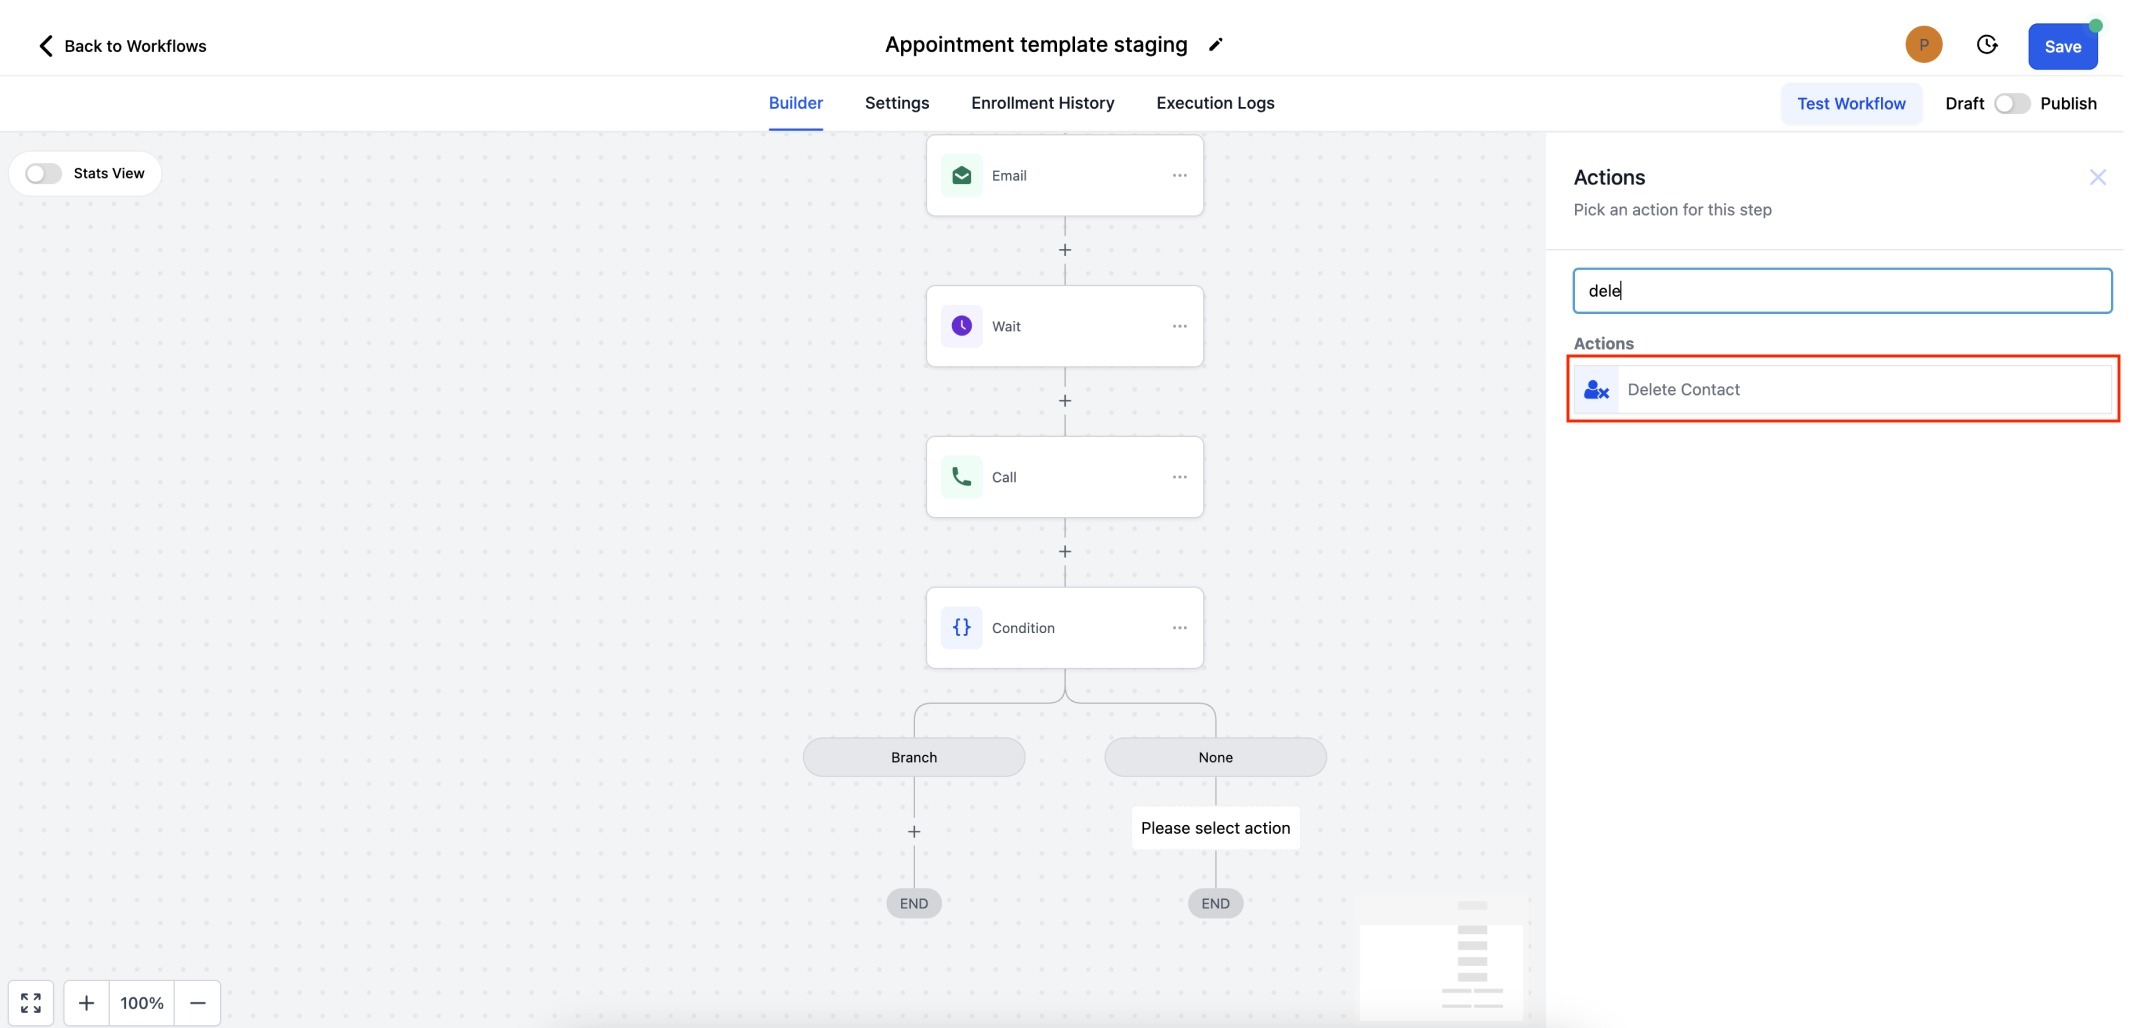Edit workflow name with pencil icon

tap(1216, 45)
